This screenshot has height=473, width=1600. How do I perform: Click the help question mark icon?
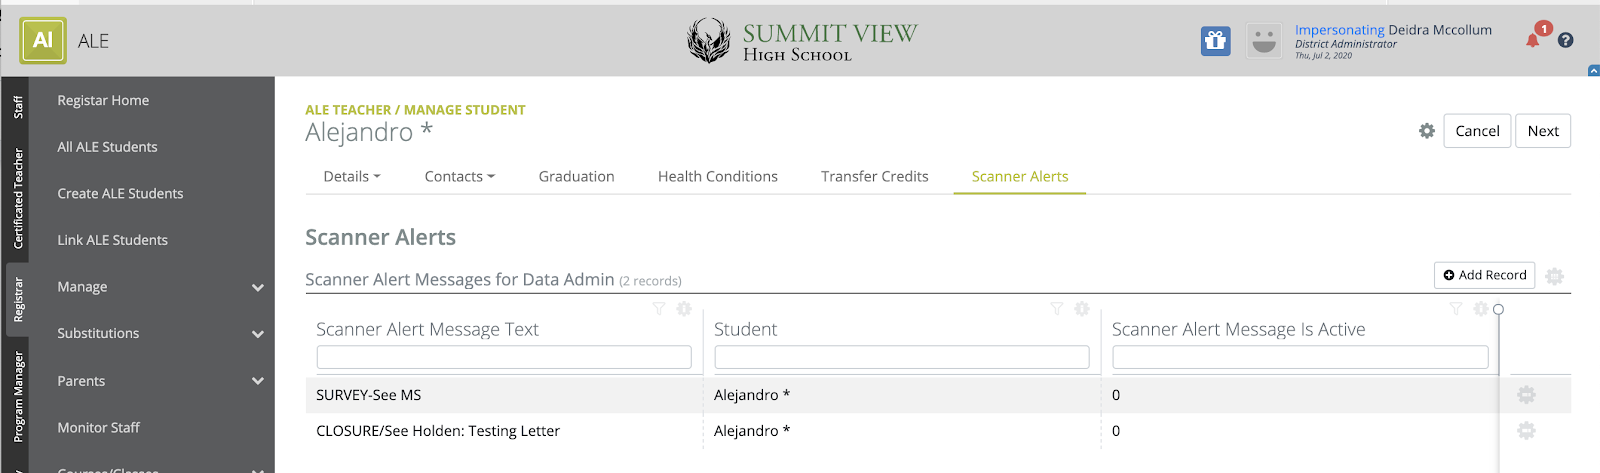[x=1566, y=41]
